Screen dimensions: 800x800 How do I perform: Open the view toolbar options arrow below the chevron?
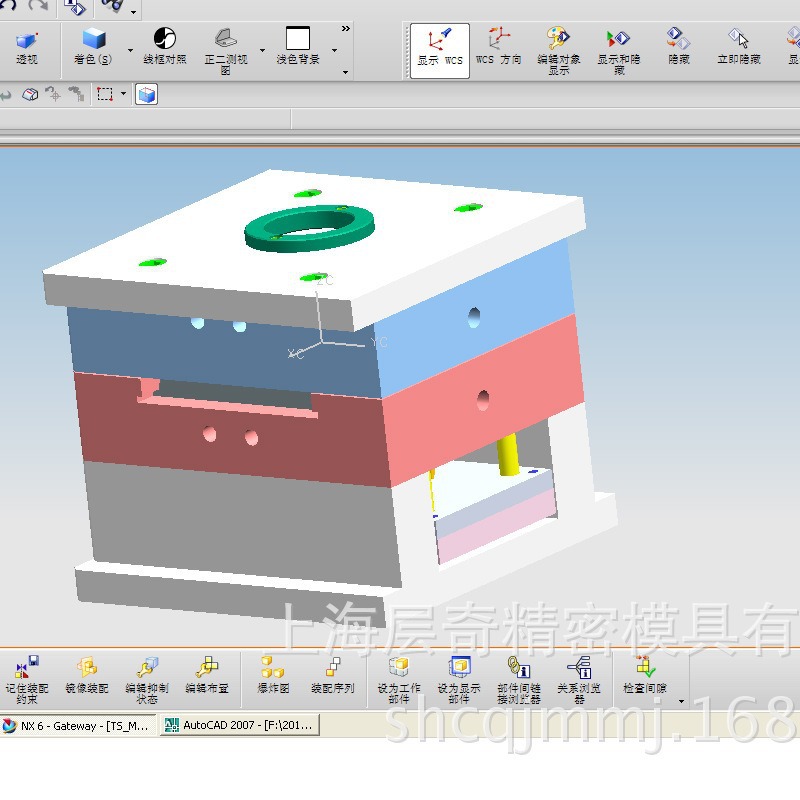coord(345,72)
